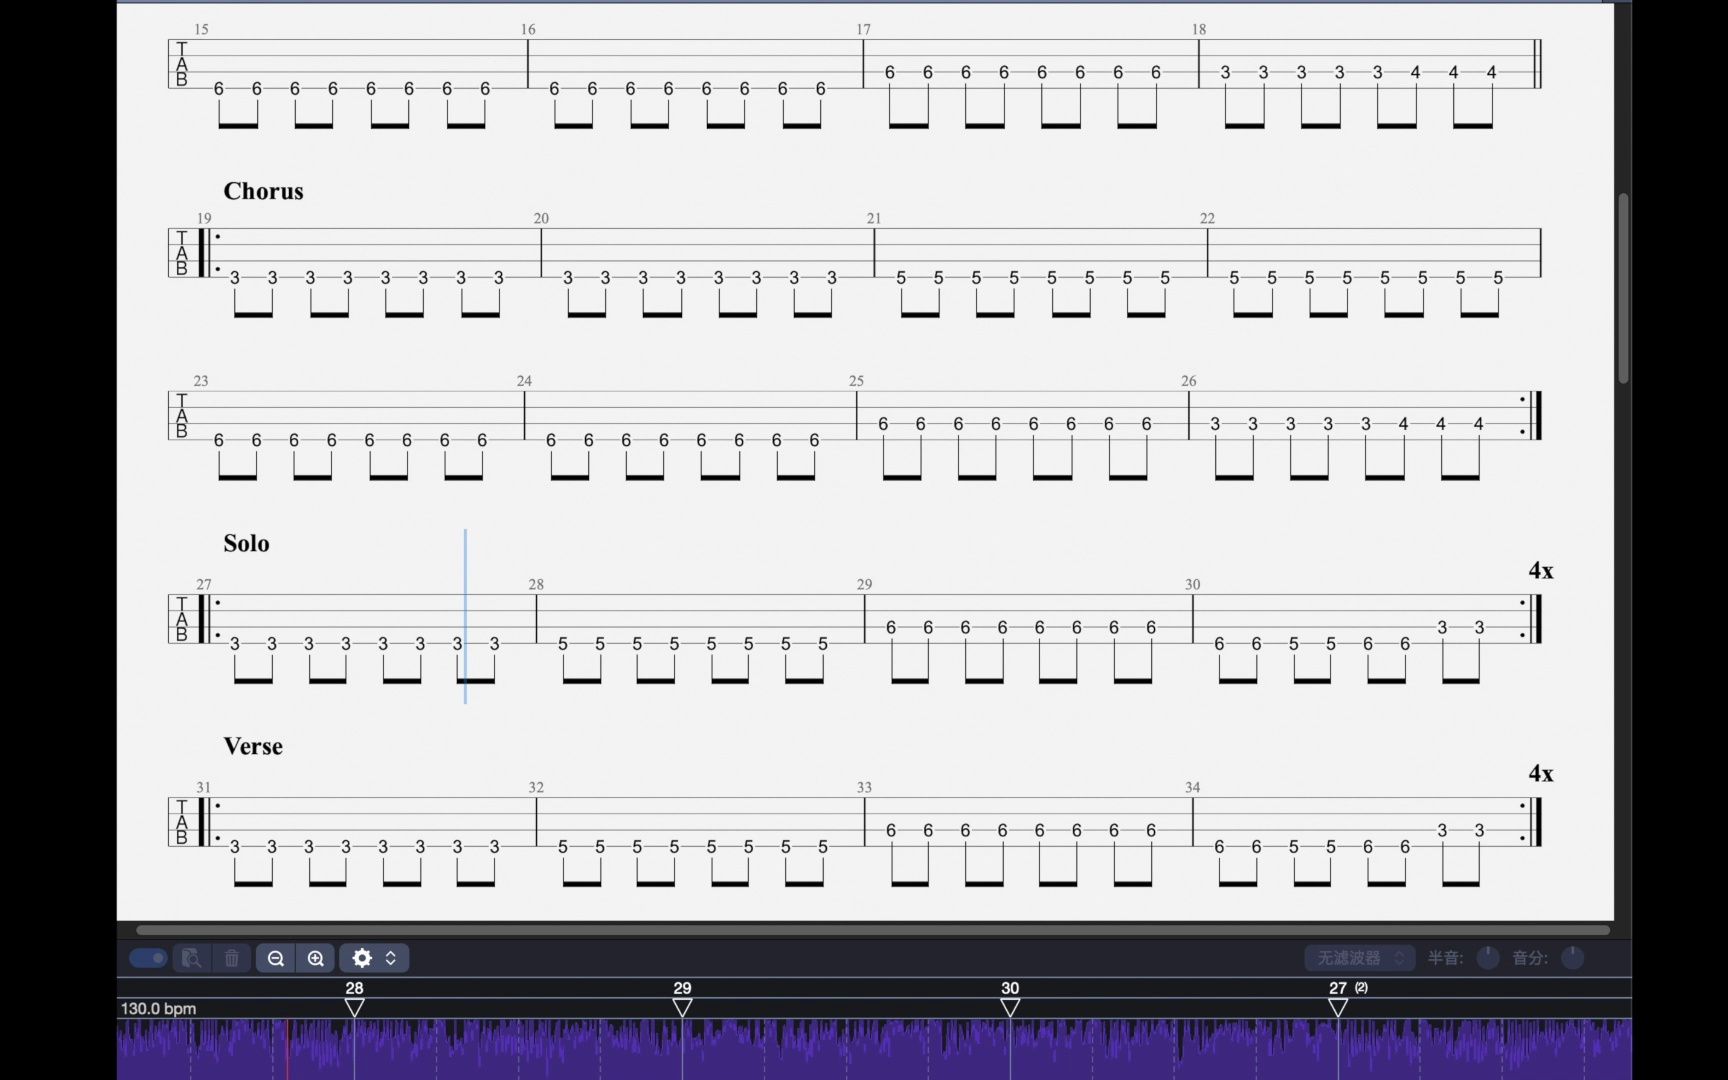Click bar number 19 in the Chorus line
Screen dimensions: 1728x1080
204,219
